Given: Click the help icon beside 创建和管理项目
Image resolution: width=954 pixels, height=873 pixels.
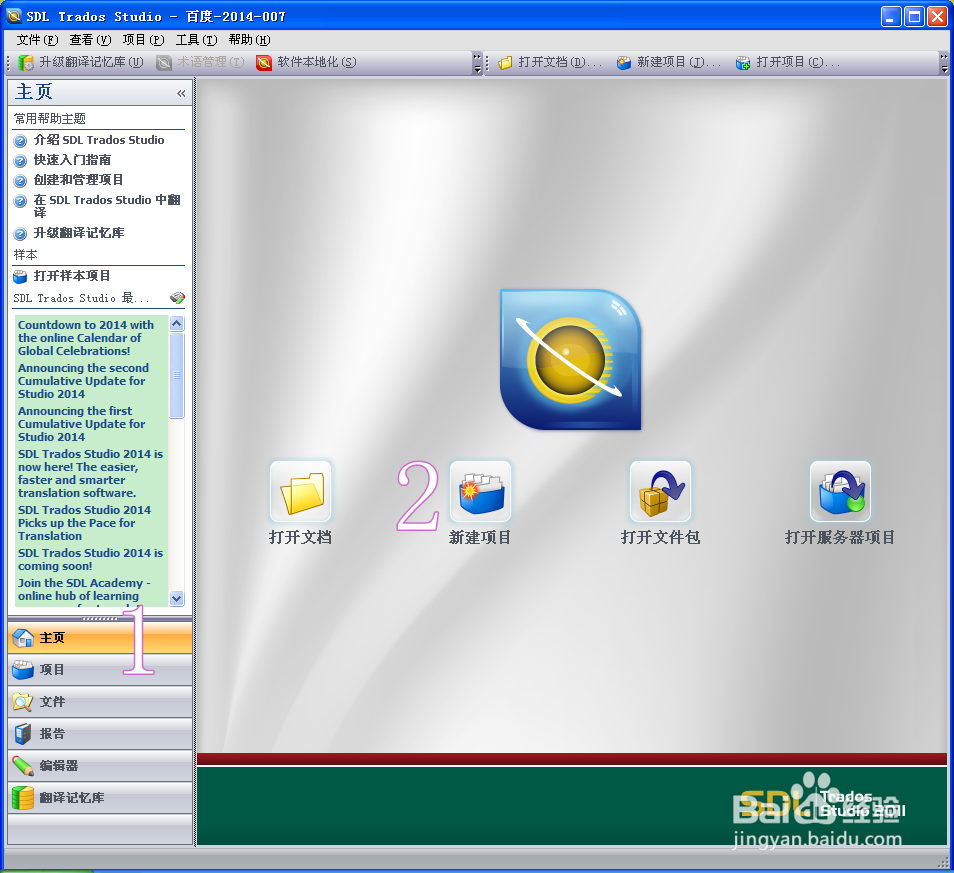Looking at the screenshot, I should [21, 181].
